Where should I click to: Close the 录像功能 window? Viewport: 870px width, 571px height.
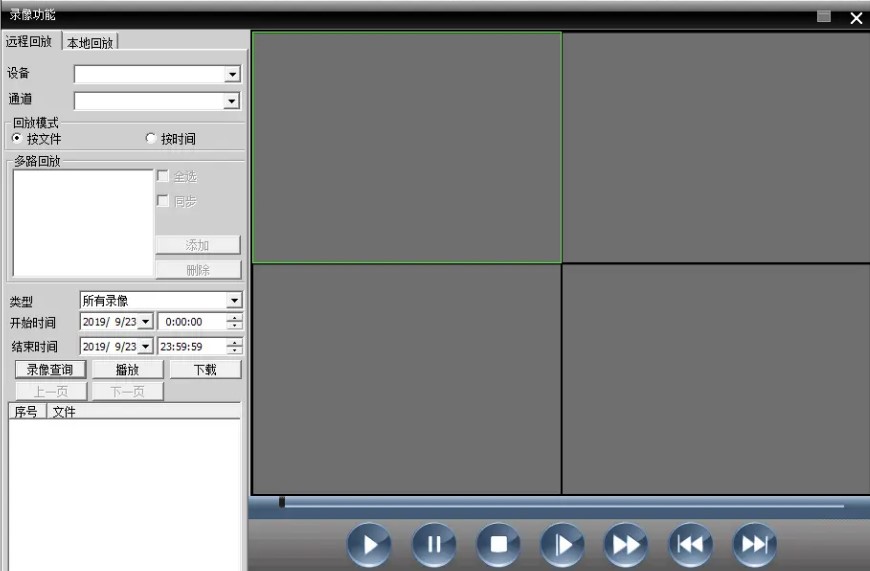[x=856, y=18]
